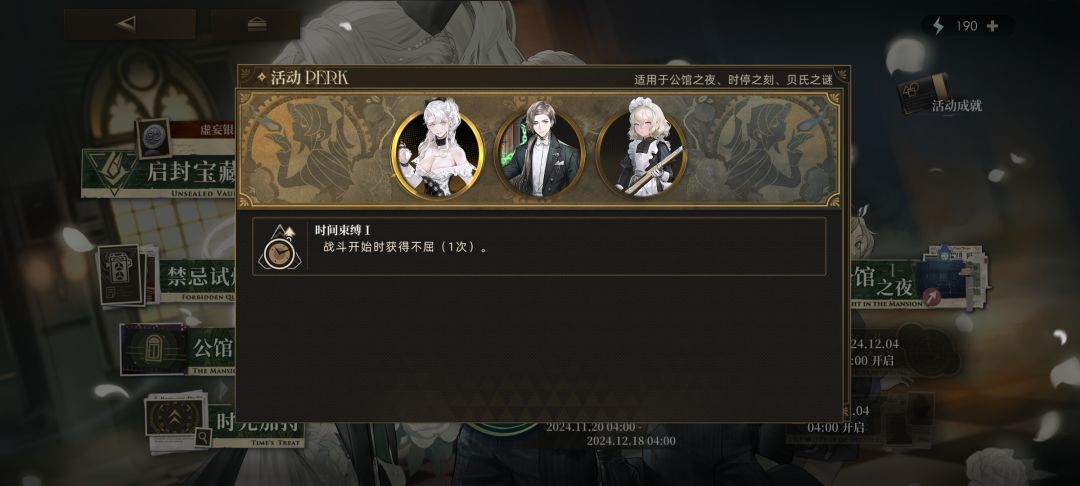Tap the achievement ticket icon
Viewport: 1080px width, 486px height.
pyautogui.click(x=922, y=94)
